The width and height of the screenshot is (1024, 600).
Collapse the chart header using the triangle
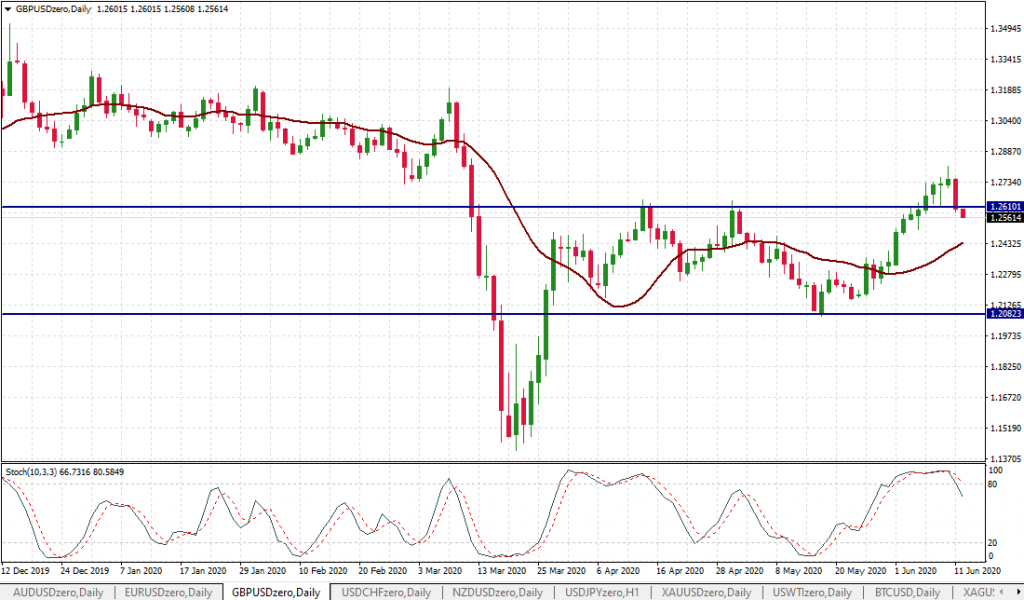[x=8, y=8]
